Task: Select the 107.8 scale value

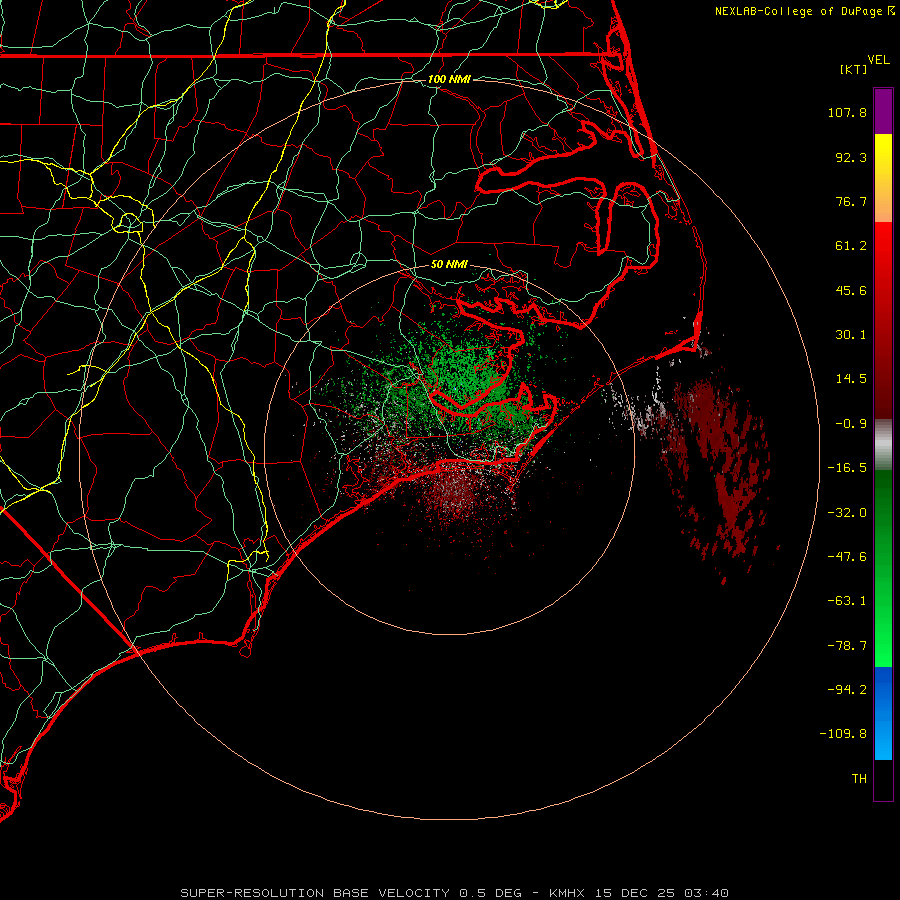Action: pyautogui.click(x=847, y=112)
